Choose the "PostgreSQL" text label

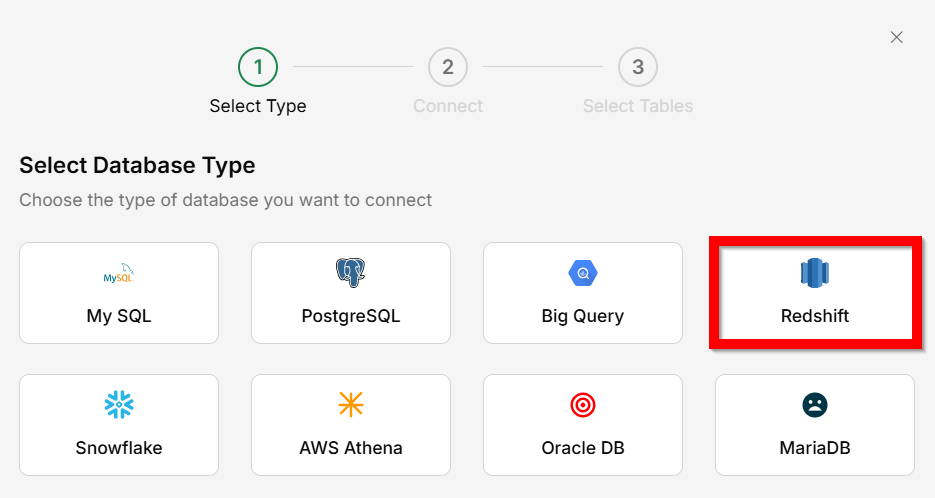coord(350,316)
